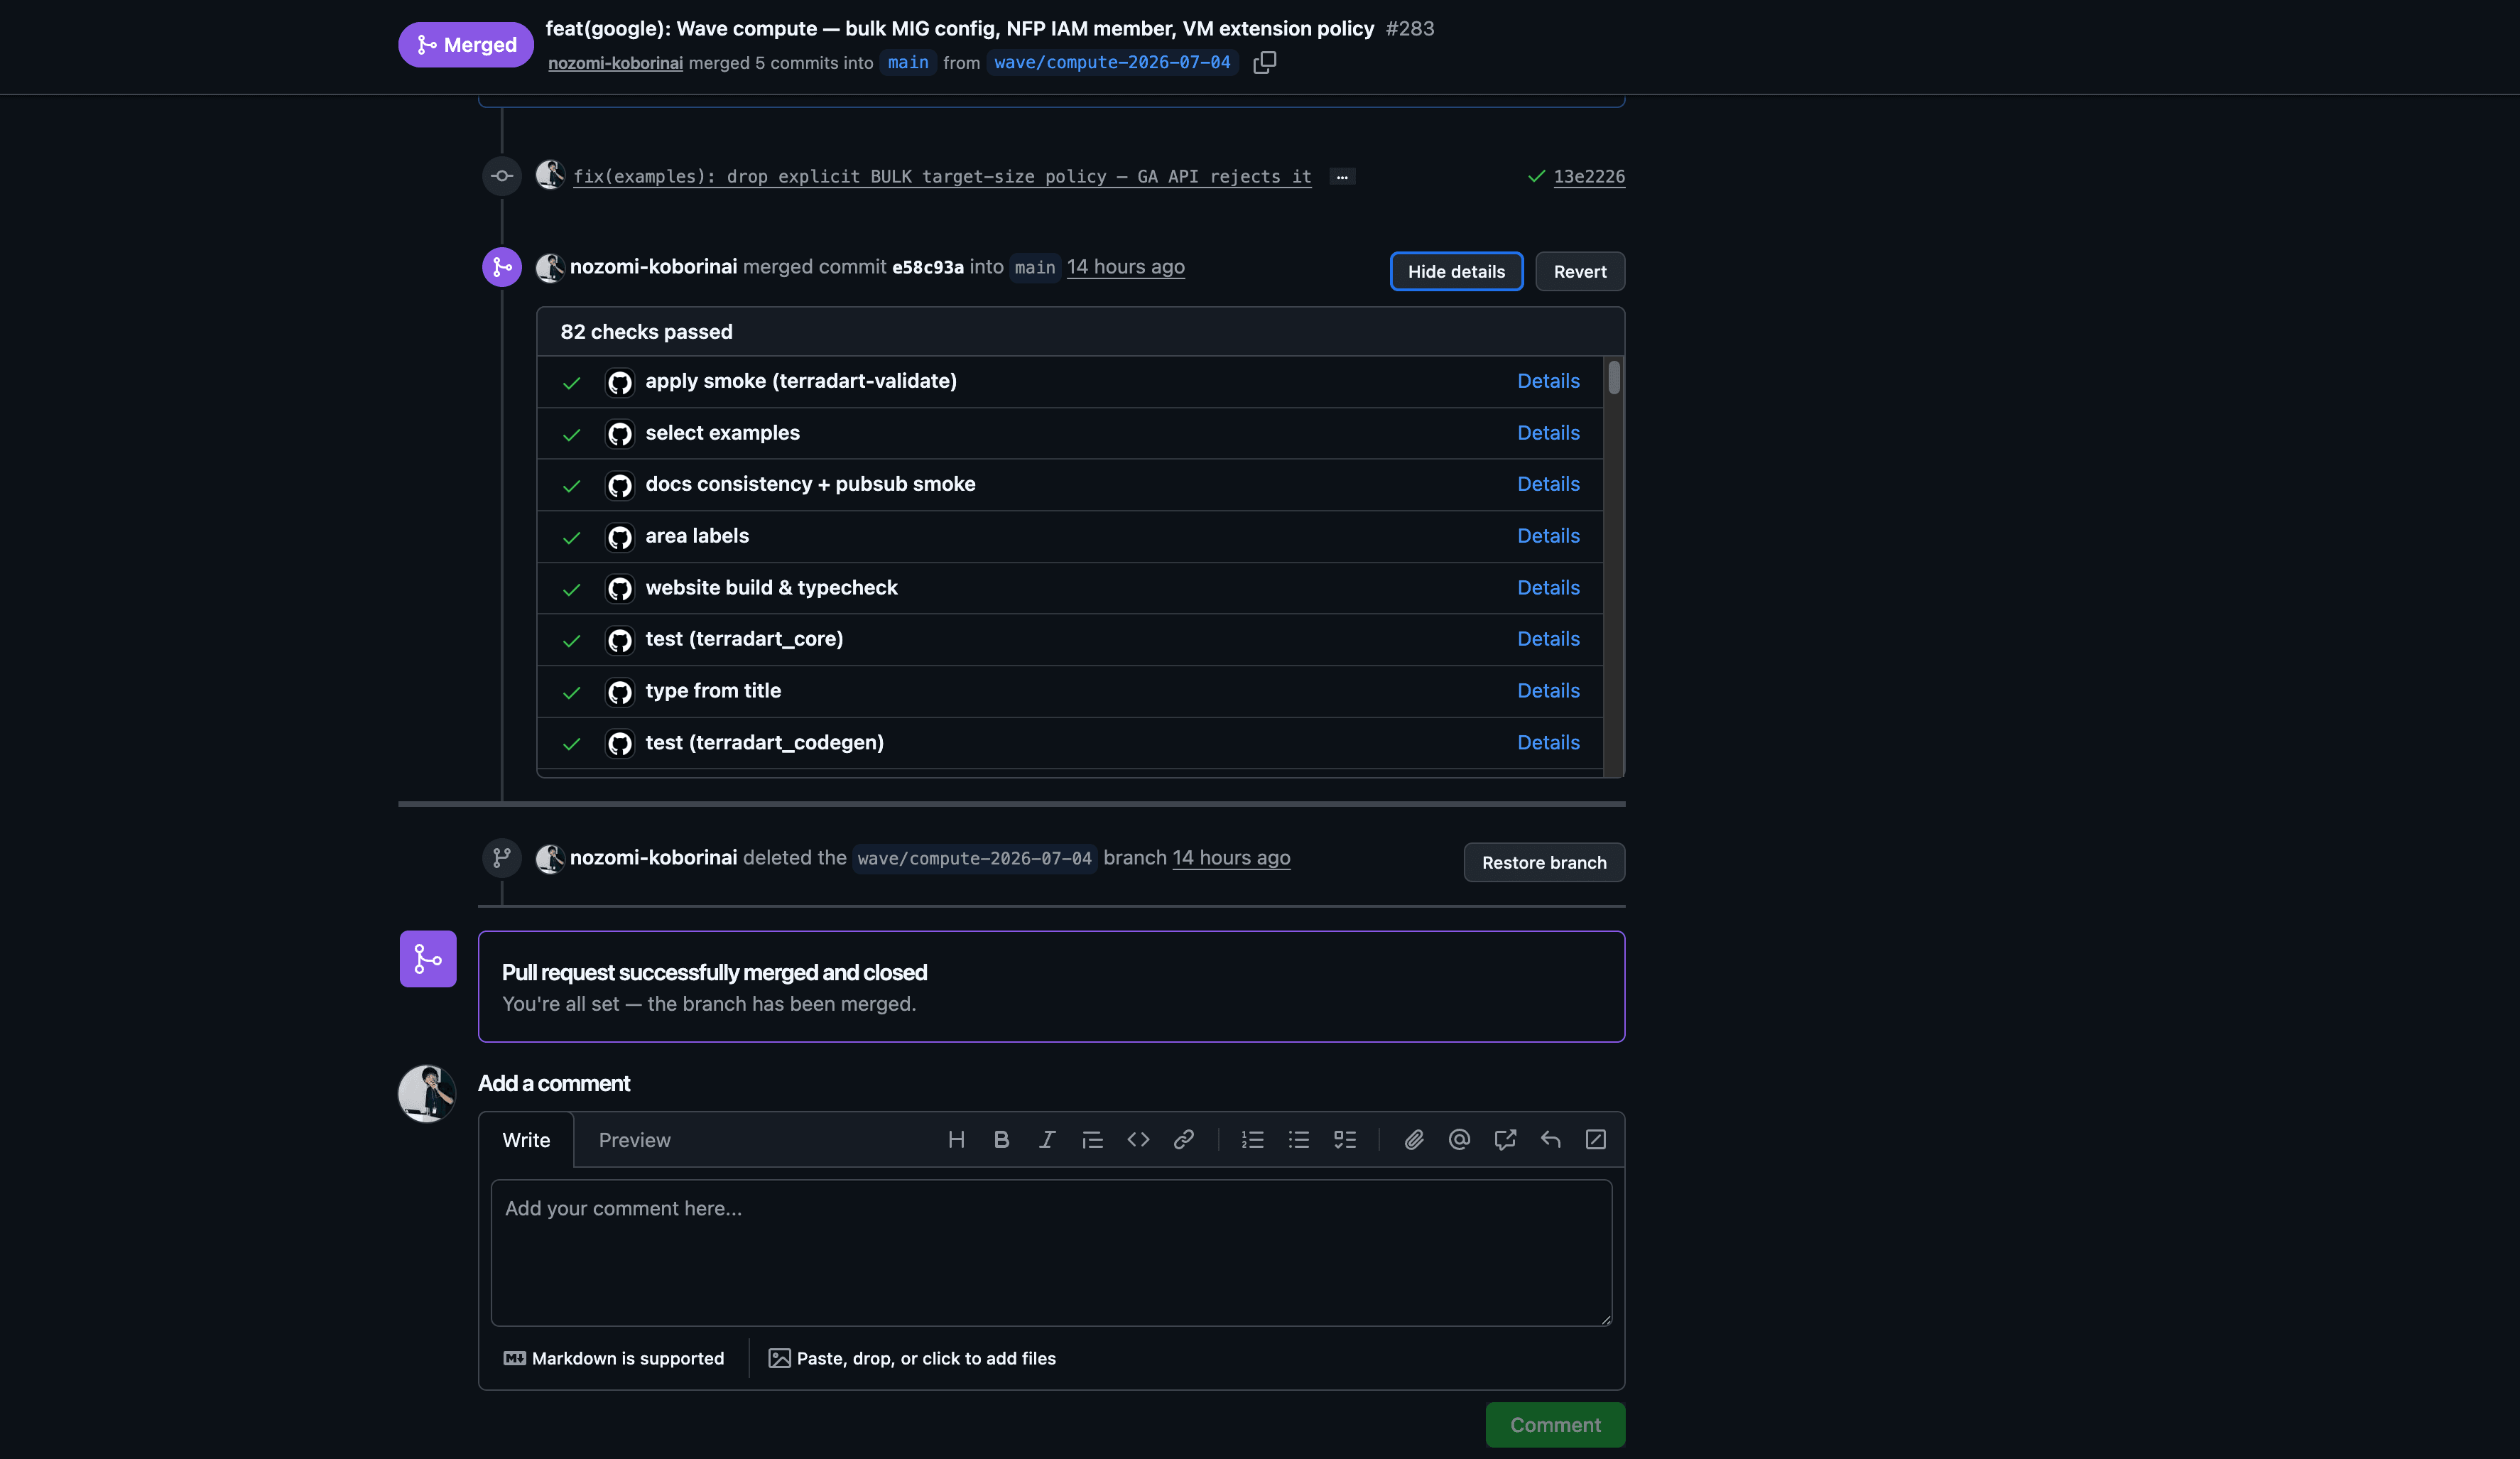Copy the branch name with the copy icon
Screen dimensions: 2520x1459
click(1264, 62)
